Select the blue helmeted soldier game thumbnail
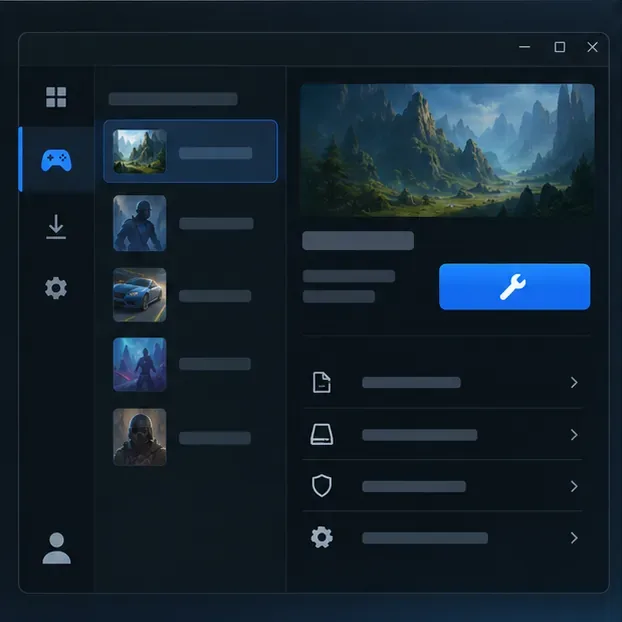The image size is (622, 622). pos(140,223)
